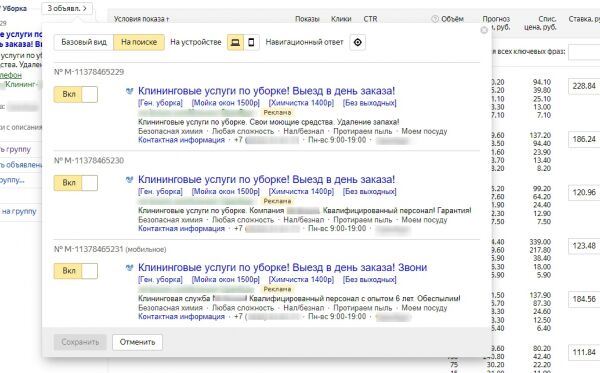Viewport: 600px width, 373px height.
Task: Edit the bid field showing 123.48
Action: [x=584, y=246]
